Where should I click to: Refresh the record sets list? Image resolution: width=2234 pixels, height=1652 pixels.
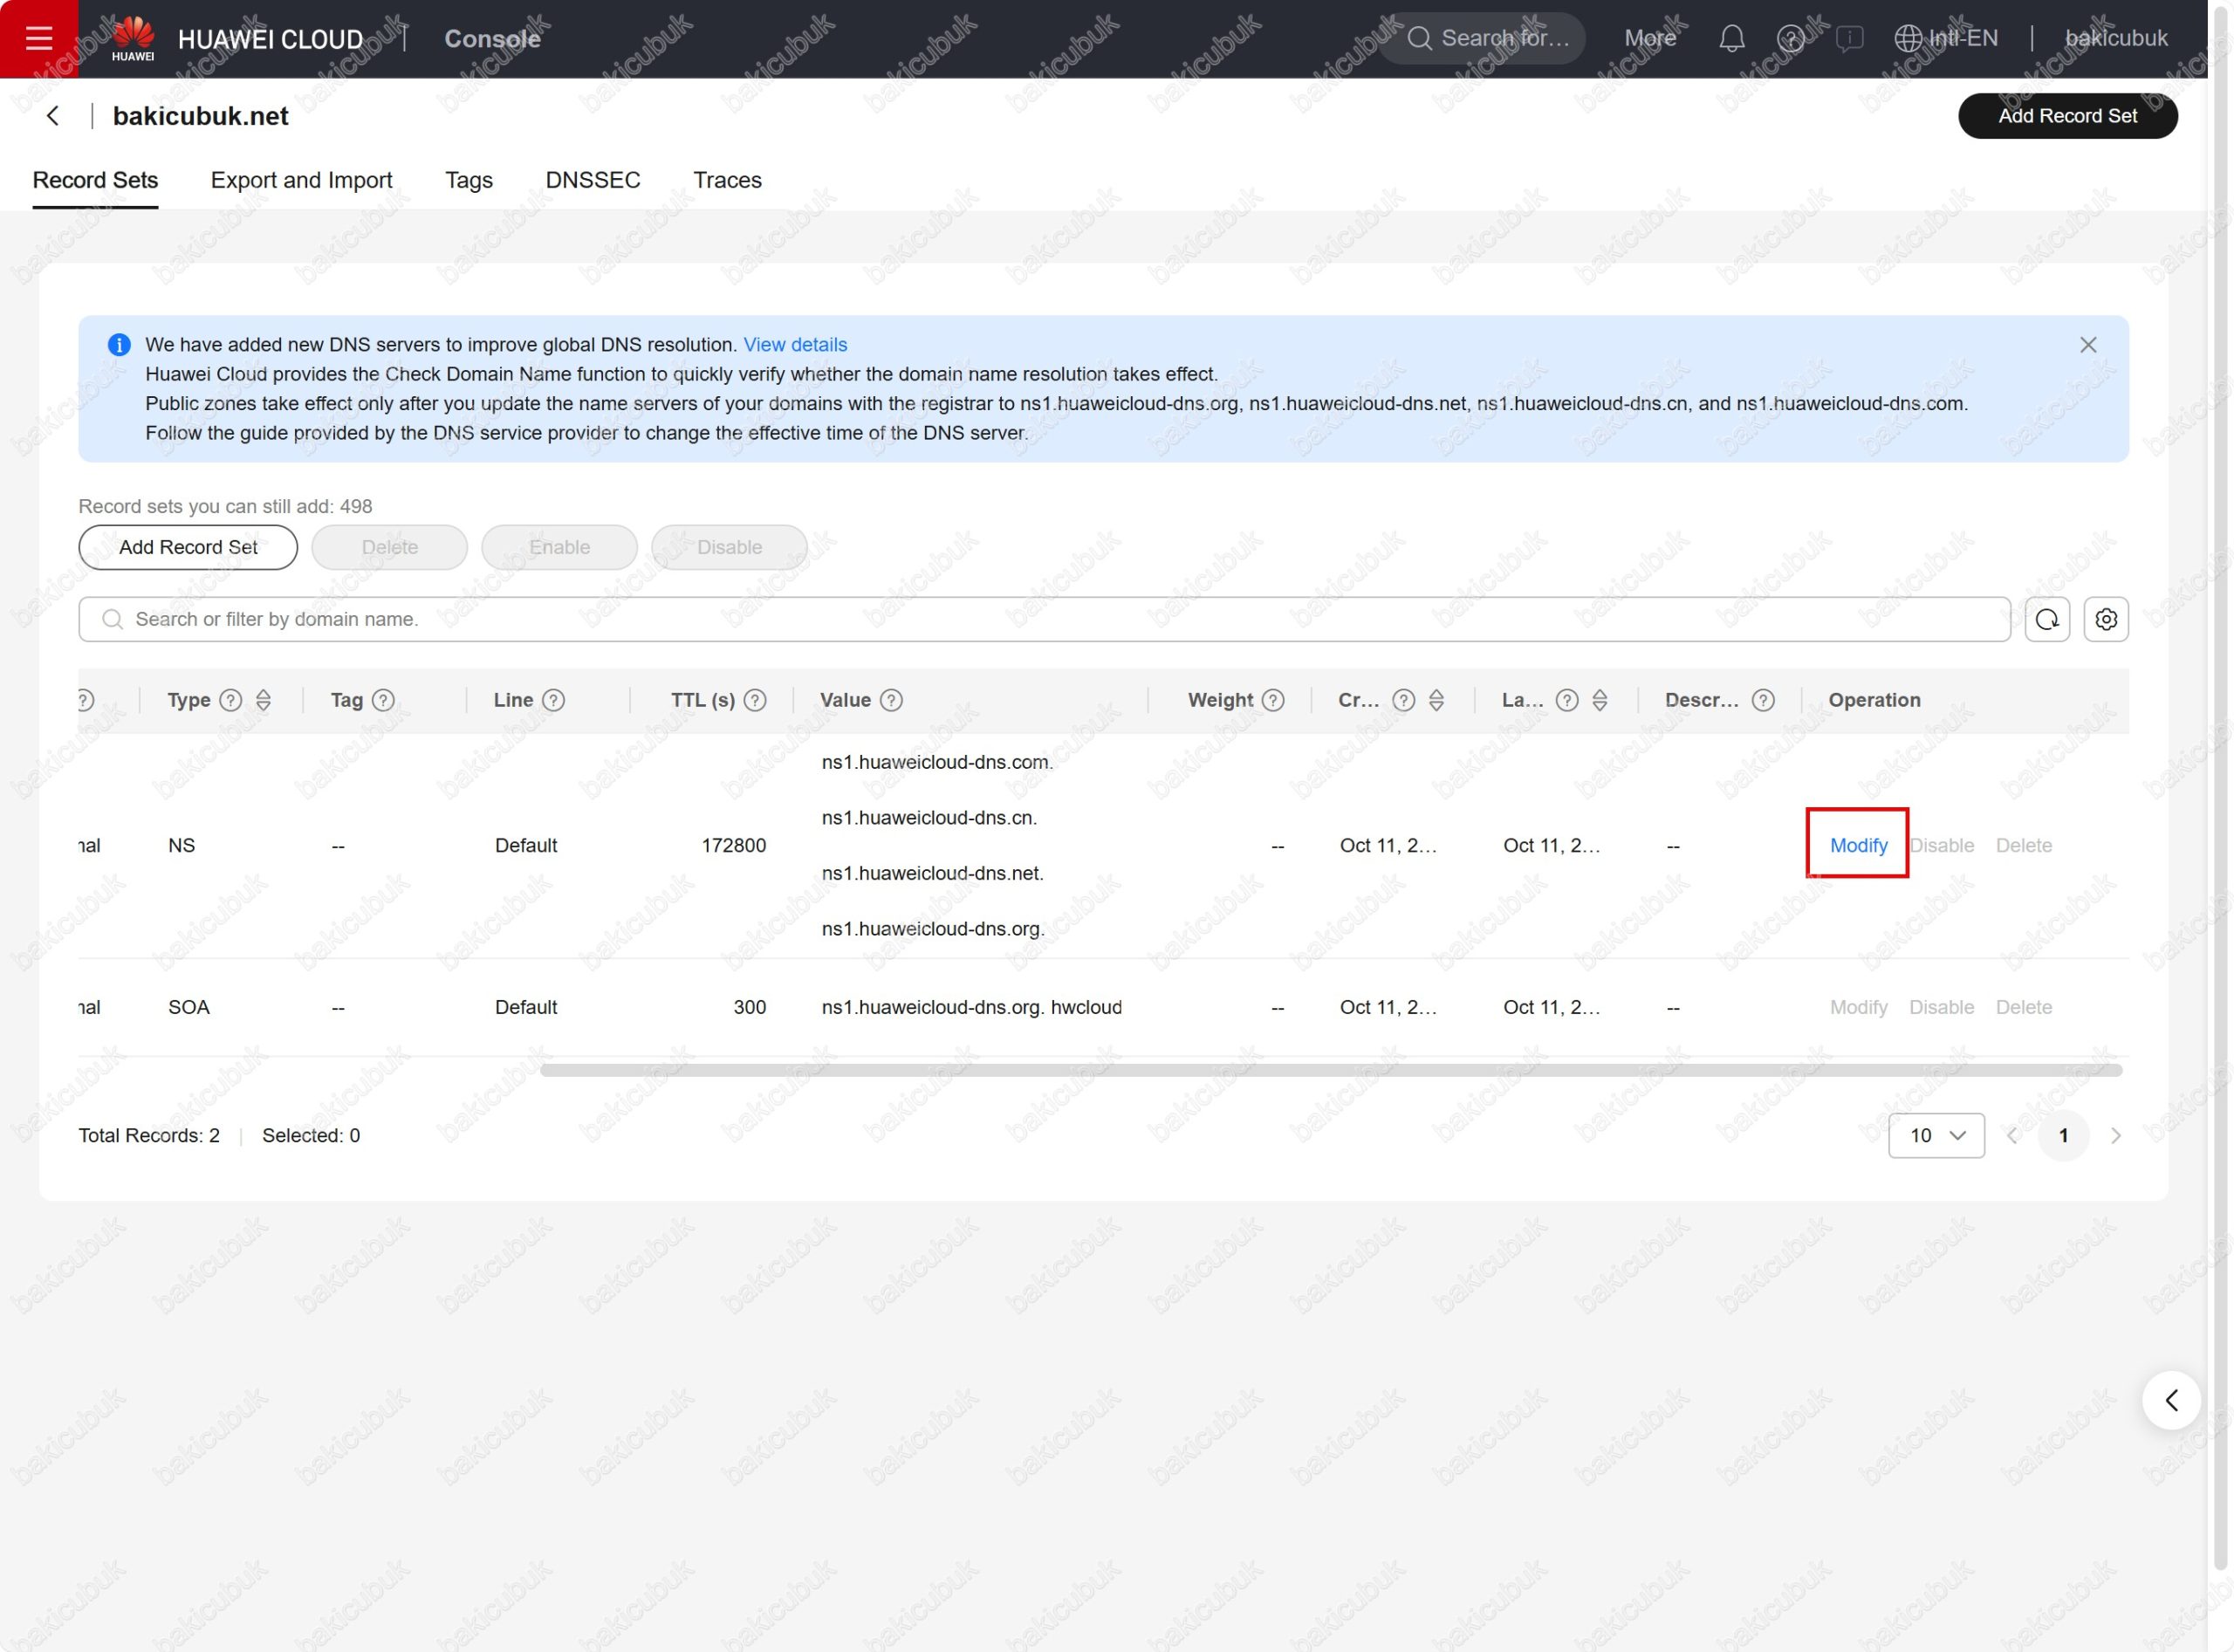point(2046,619)
